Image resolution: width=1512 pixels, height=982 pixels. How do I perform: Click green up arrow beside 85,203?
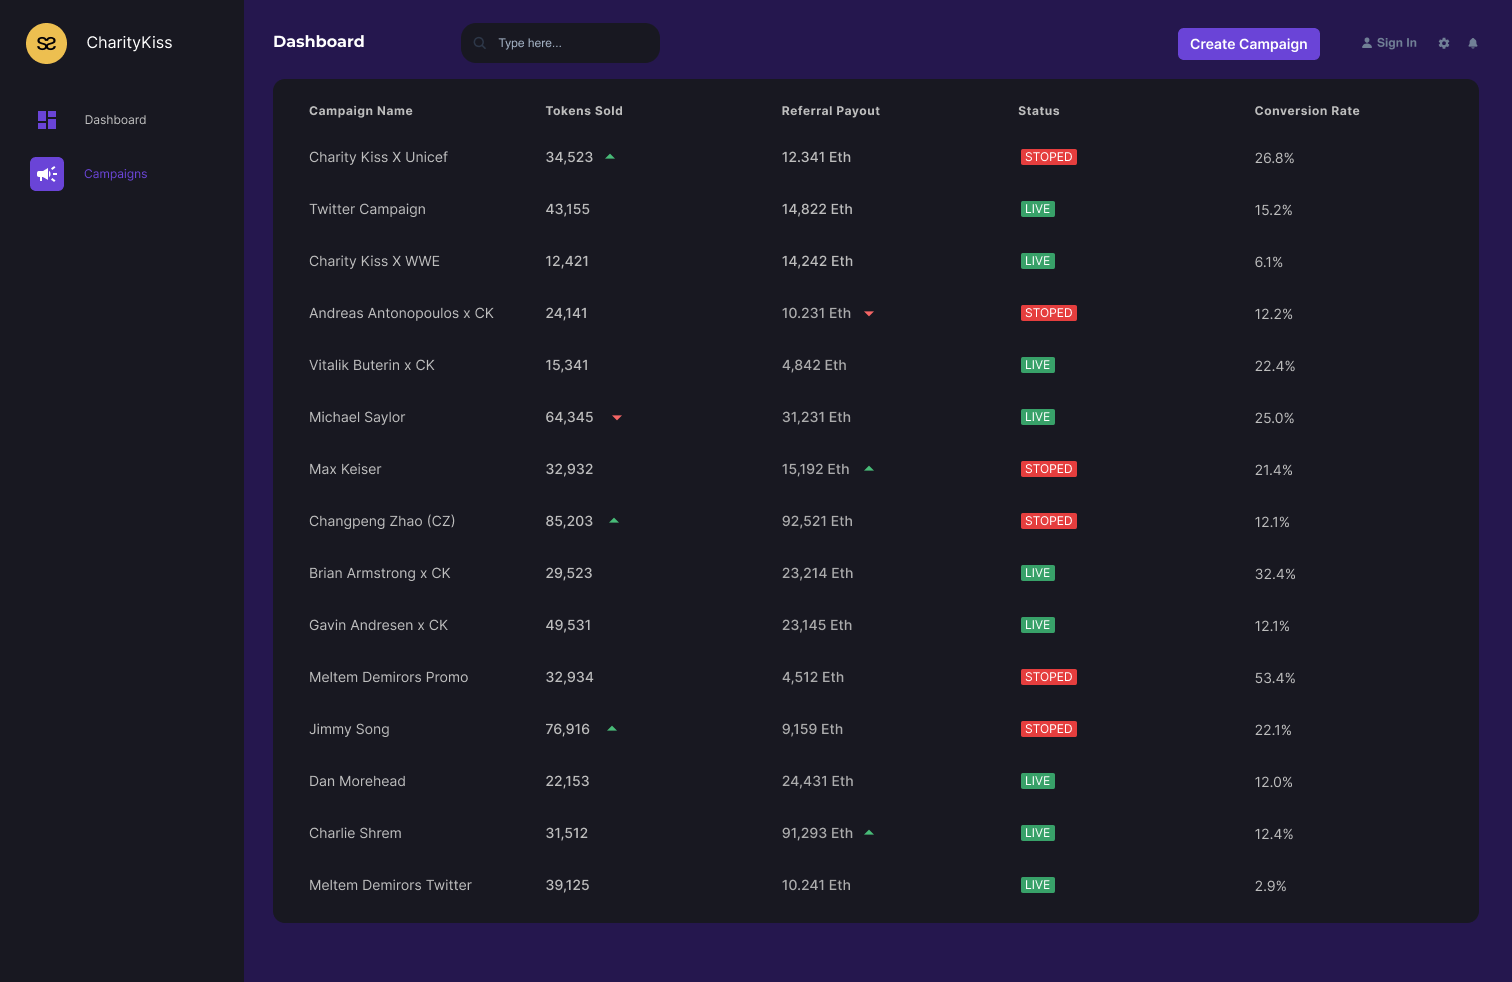click(x=614, y=521)
